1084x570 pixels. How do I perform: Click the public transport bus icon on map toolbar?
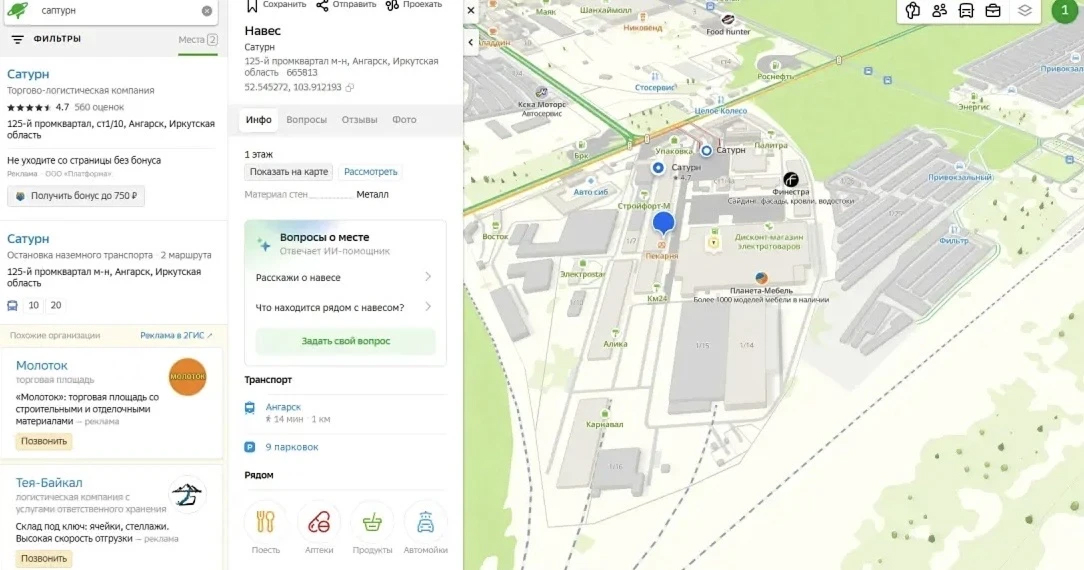coord(966,11)
